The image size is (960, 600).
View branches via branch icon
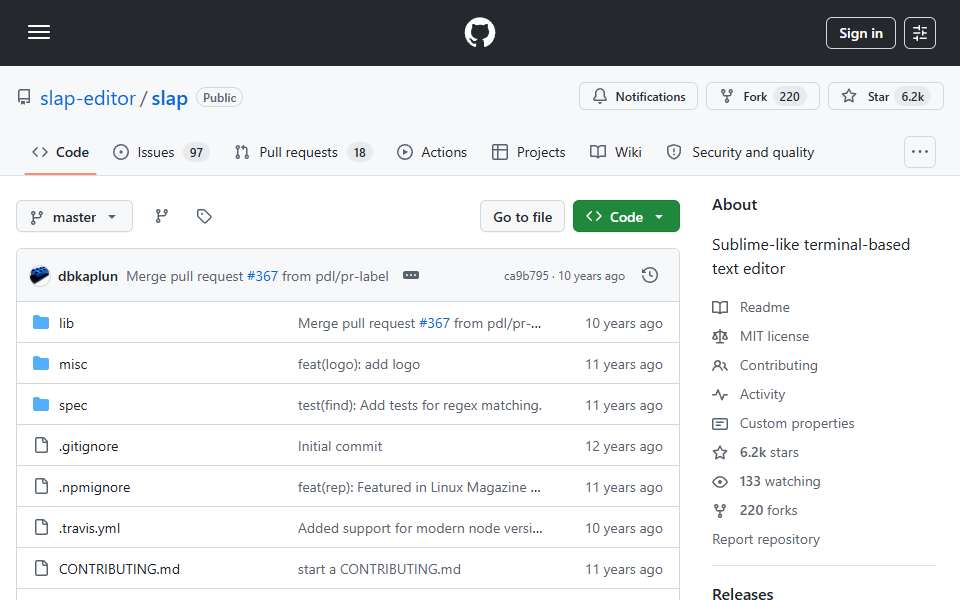point(162,216)
